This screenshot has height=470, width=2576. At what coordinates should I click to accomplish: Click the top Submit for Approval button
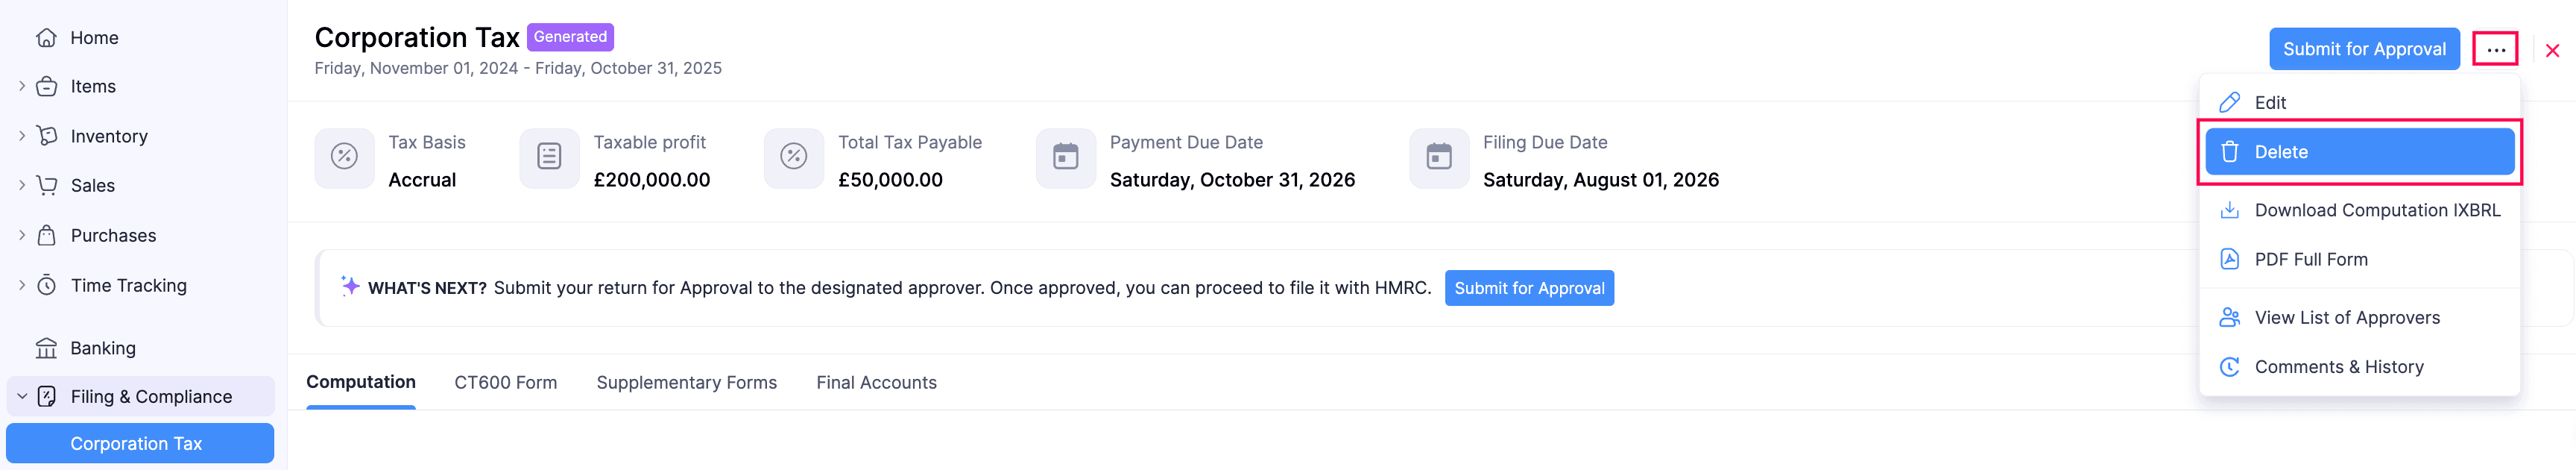[2363, 50]
